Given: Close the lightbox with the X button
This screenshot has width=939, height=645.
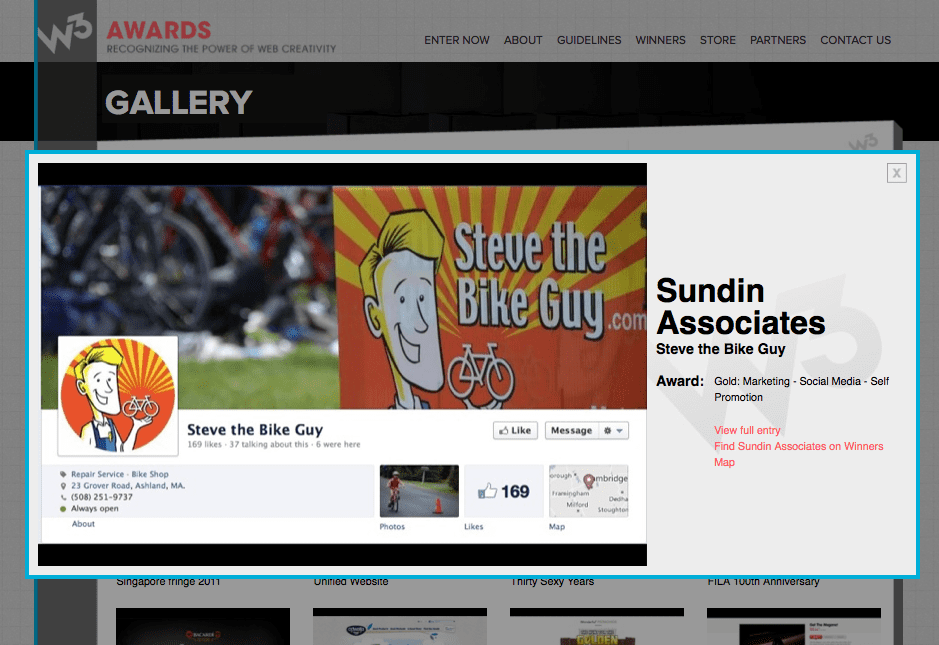Looking at the screenshot, I should click(896, 173).
